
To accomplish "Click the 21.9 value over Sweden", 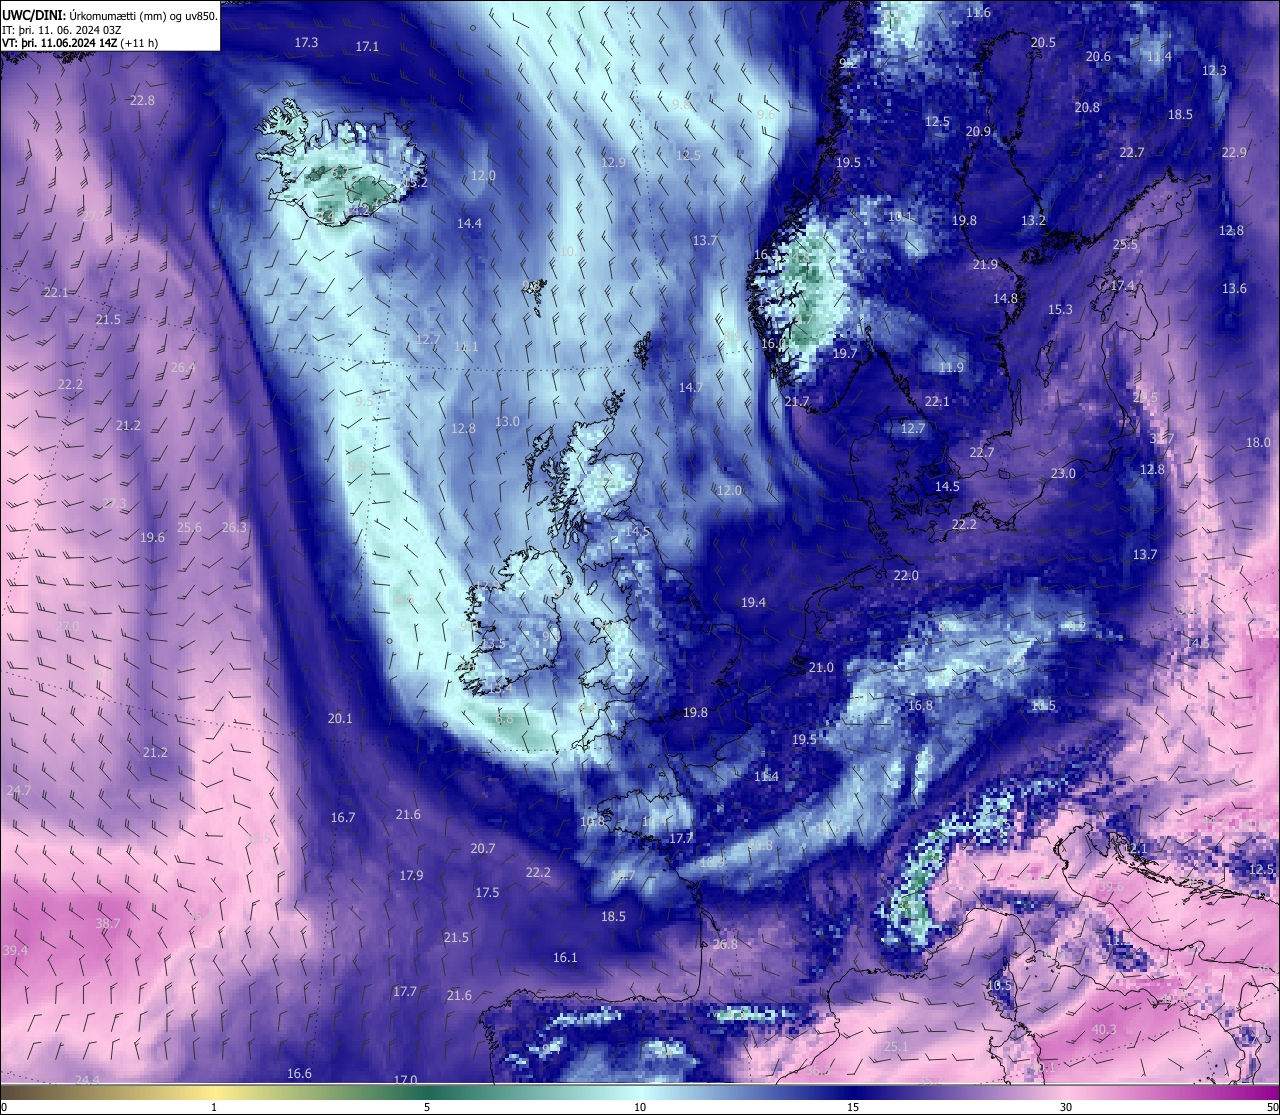I will 985,265.
